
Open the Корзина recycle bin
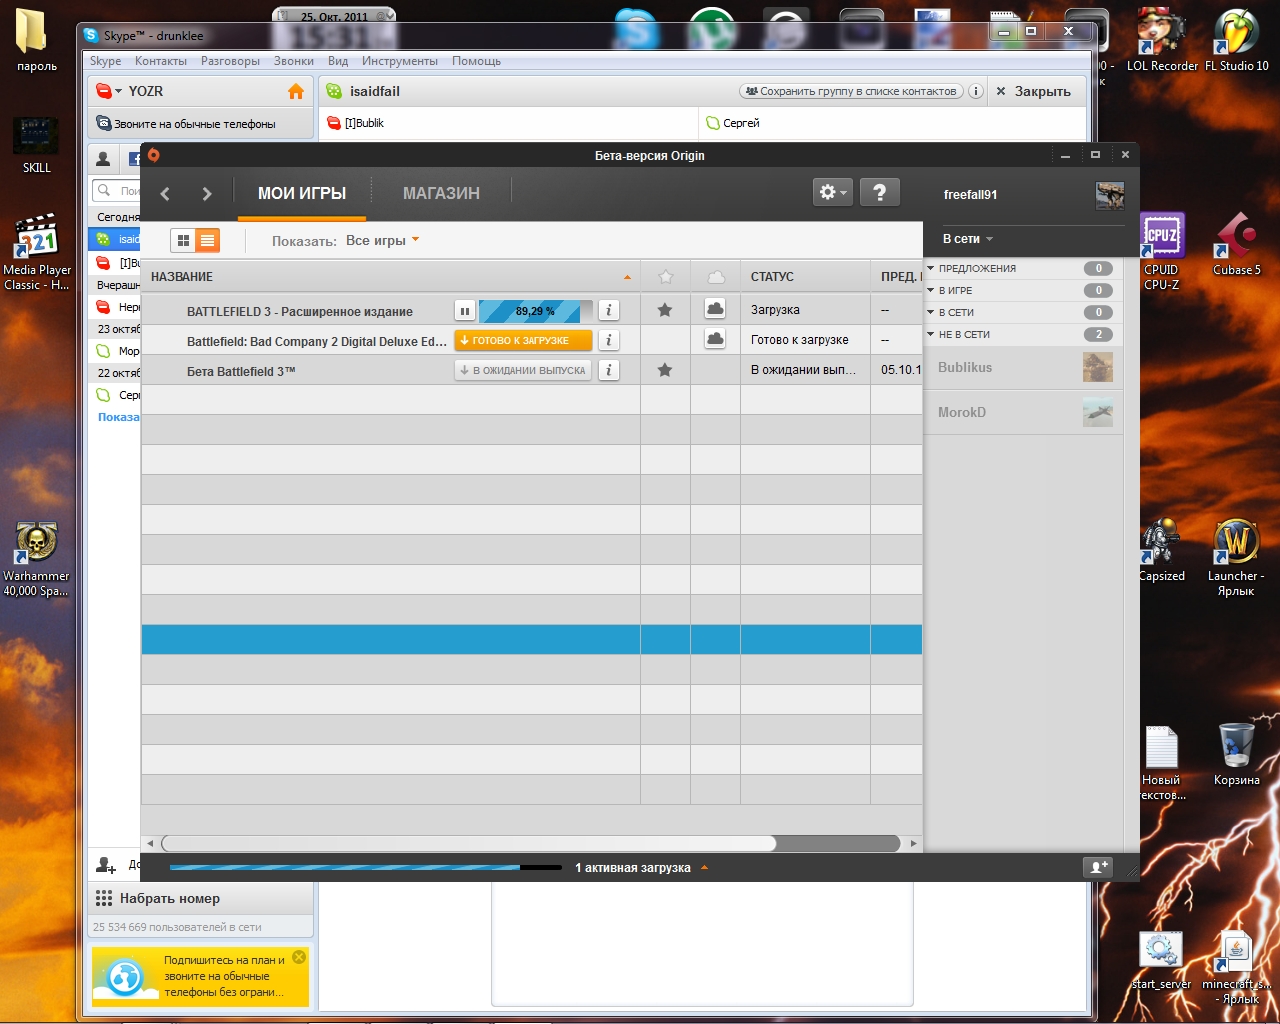[x=1237, y=755]
